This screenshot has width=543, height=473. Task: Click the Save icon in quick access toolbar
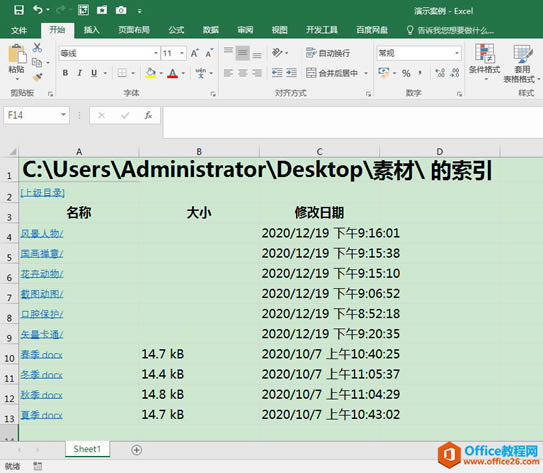(19, 10)
